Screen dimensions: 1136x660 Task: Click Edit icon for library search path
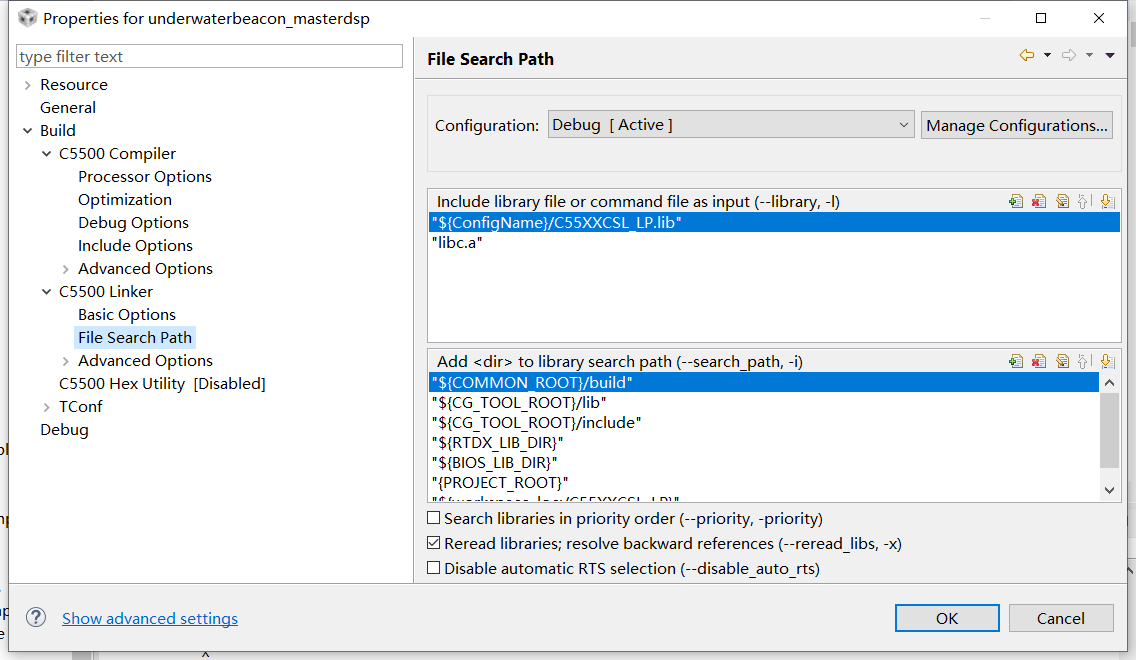(1062, 361)
